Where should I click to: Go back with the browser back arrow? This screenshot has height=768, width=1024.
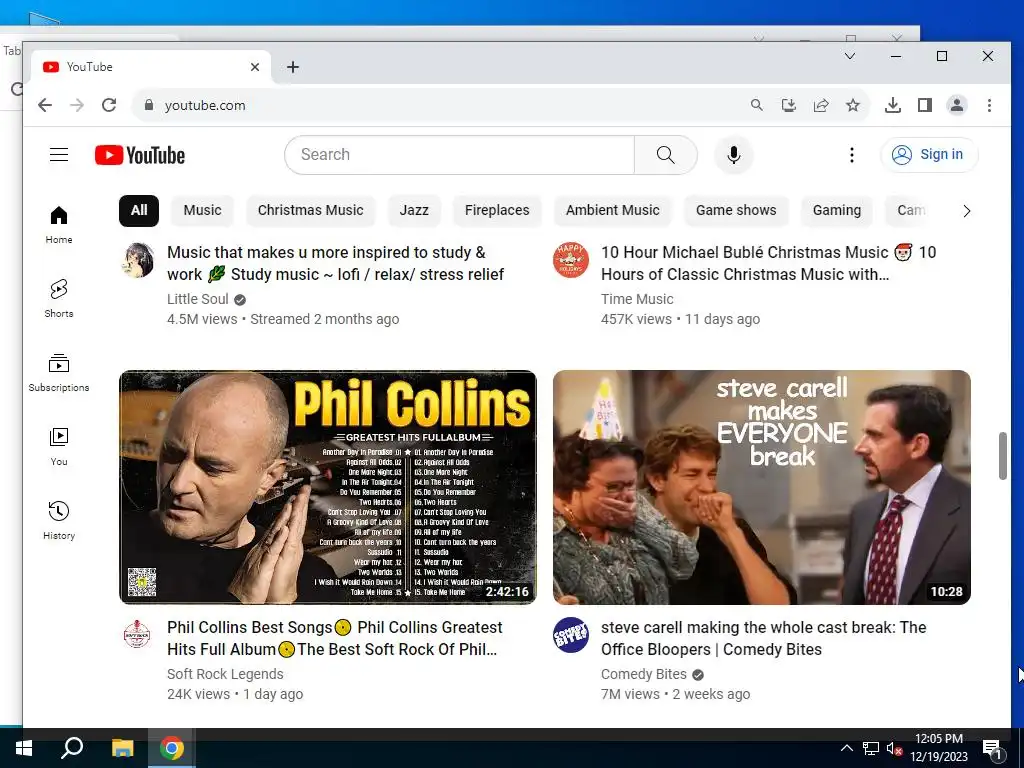[44, 105]
